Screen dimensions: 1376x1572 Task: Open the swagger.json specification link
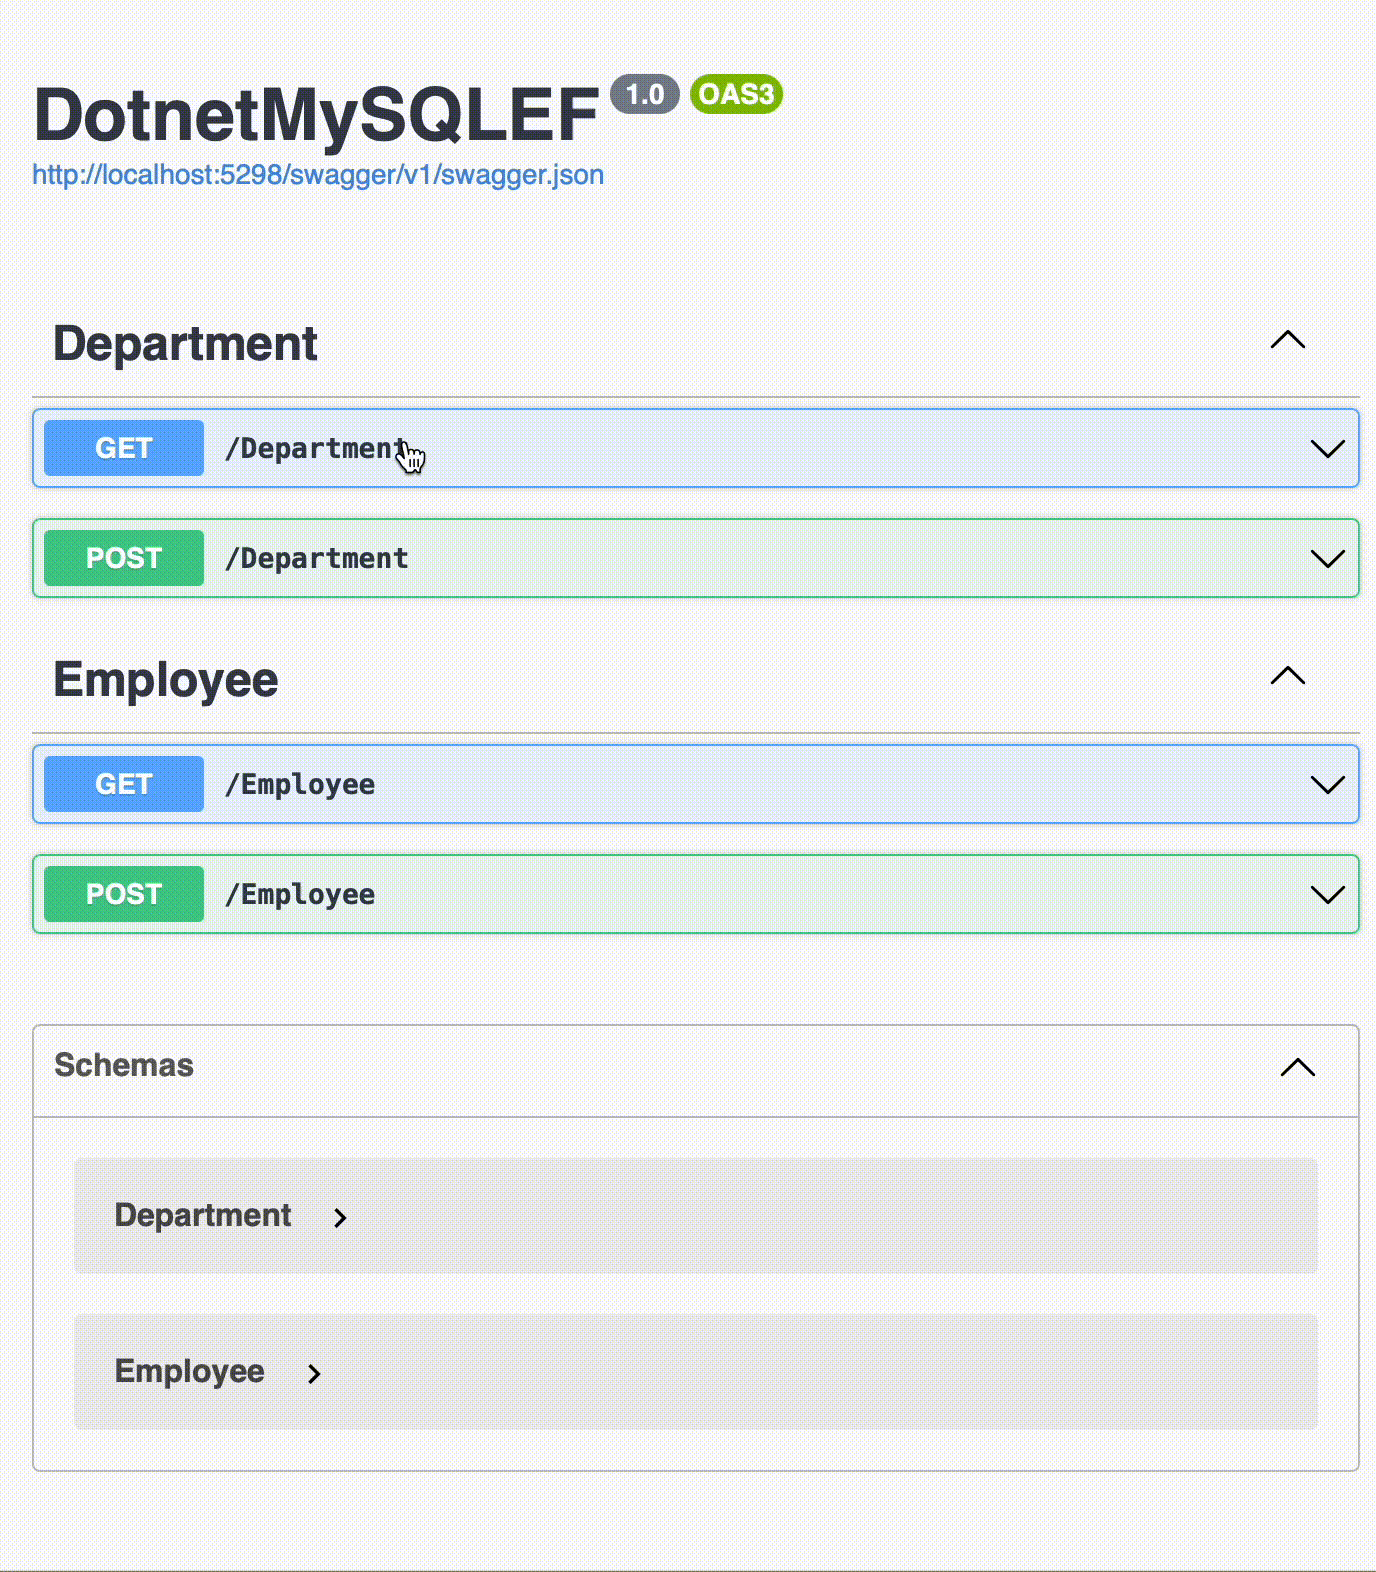point(318,175)
